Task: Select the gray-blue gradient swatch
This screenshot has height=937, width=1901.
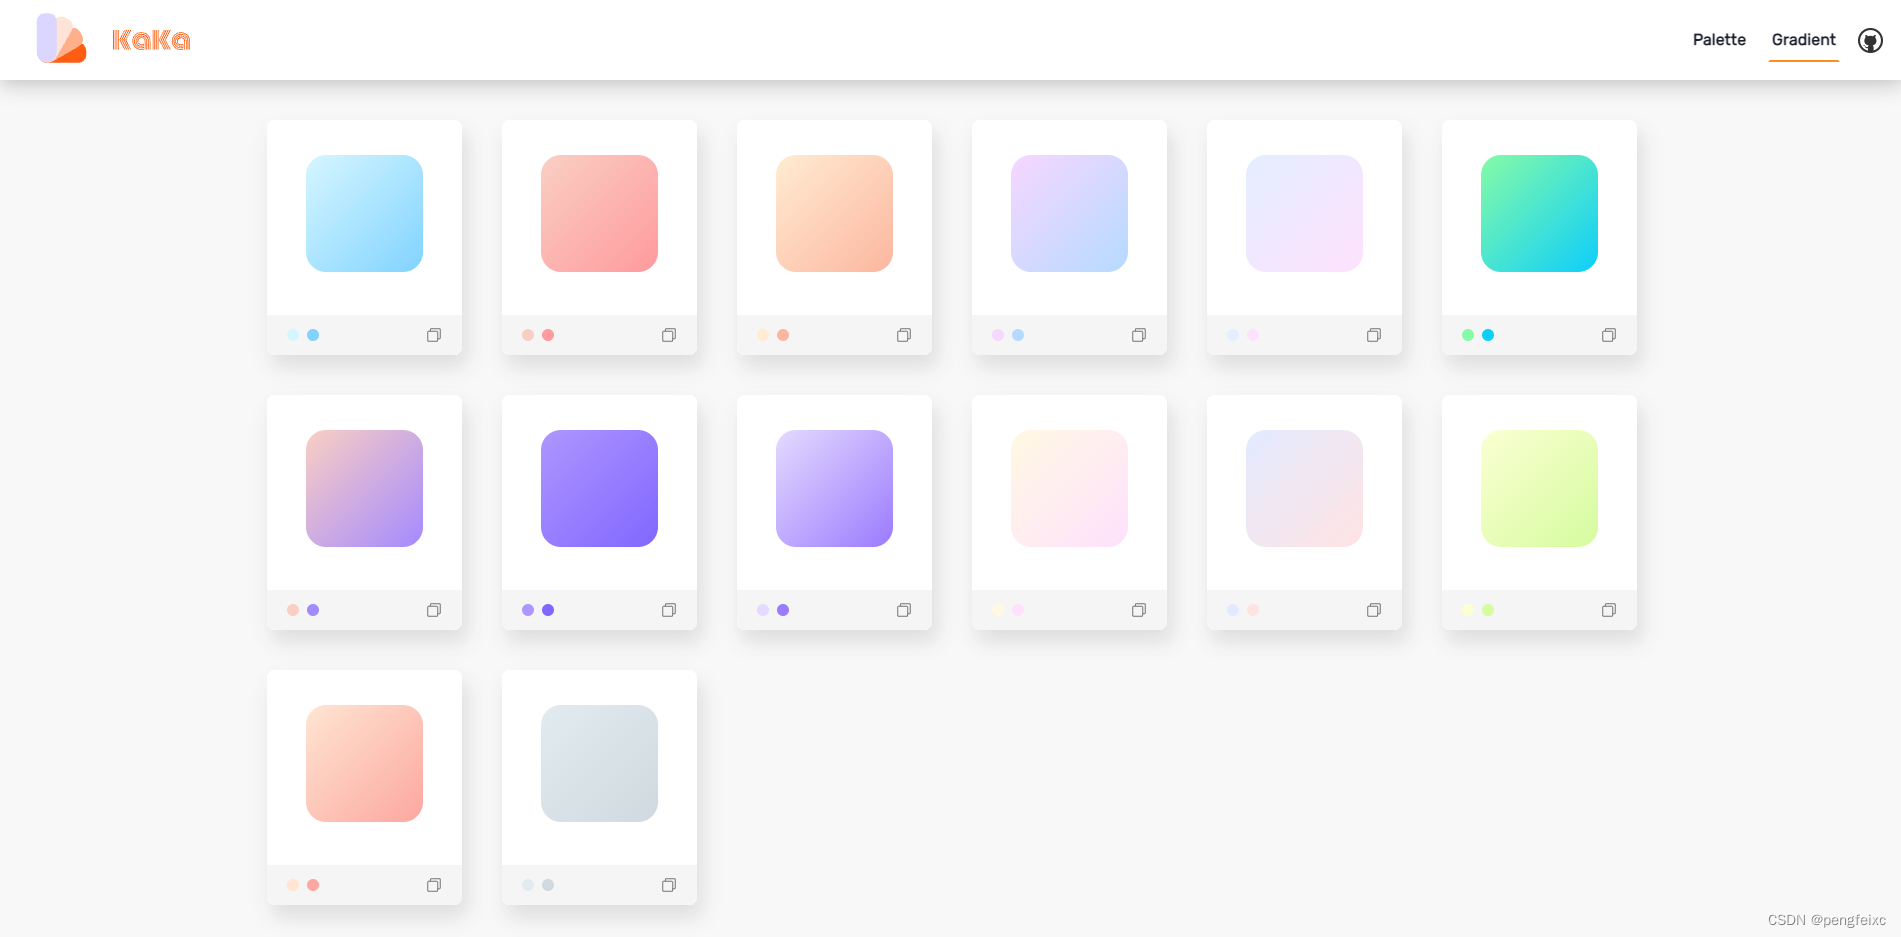Action: pos(599,763)
